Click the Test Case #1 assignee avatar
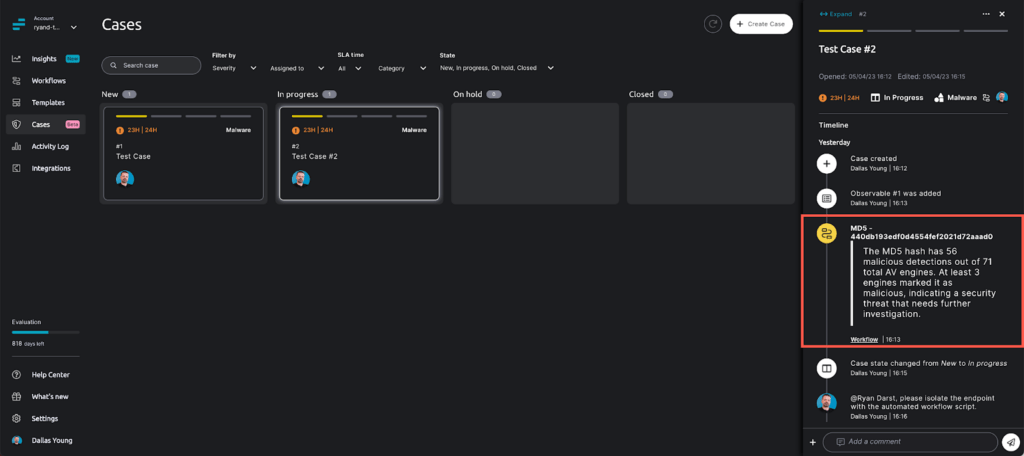This screenshot has height=456, width=1024. [124, 179]
